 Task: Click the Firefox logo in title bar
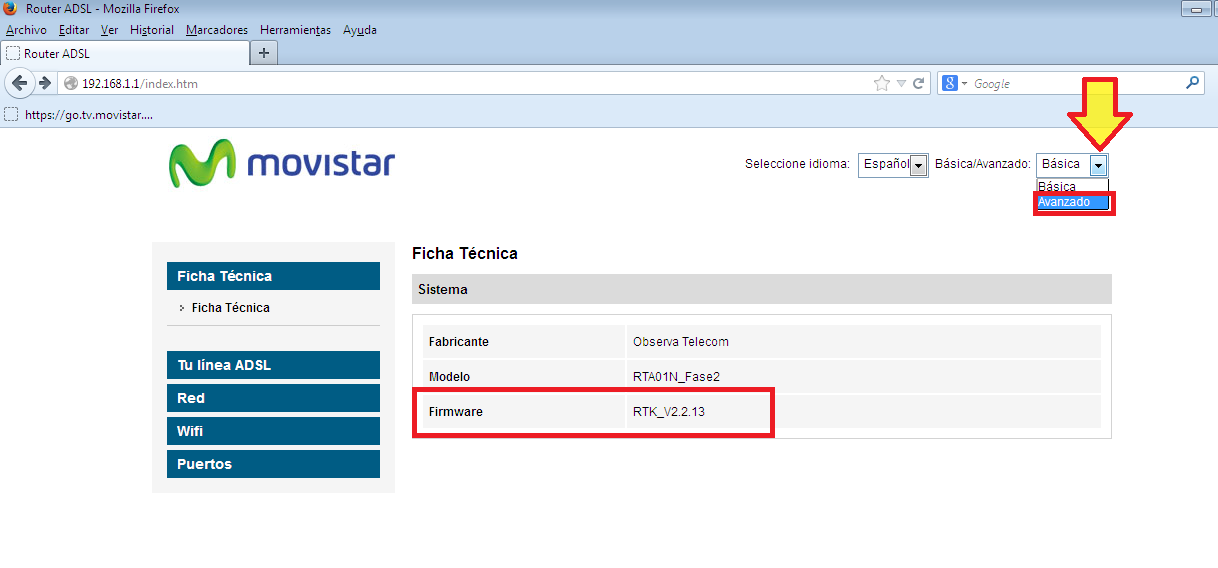click(x=11, y=8)
